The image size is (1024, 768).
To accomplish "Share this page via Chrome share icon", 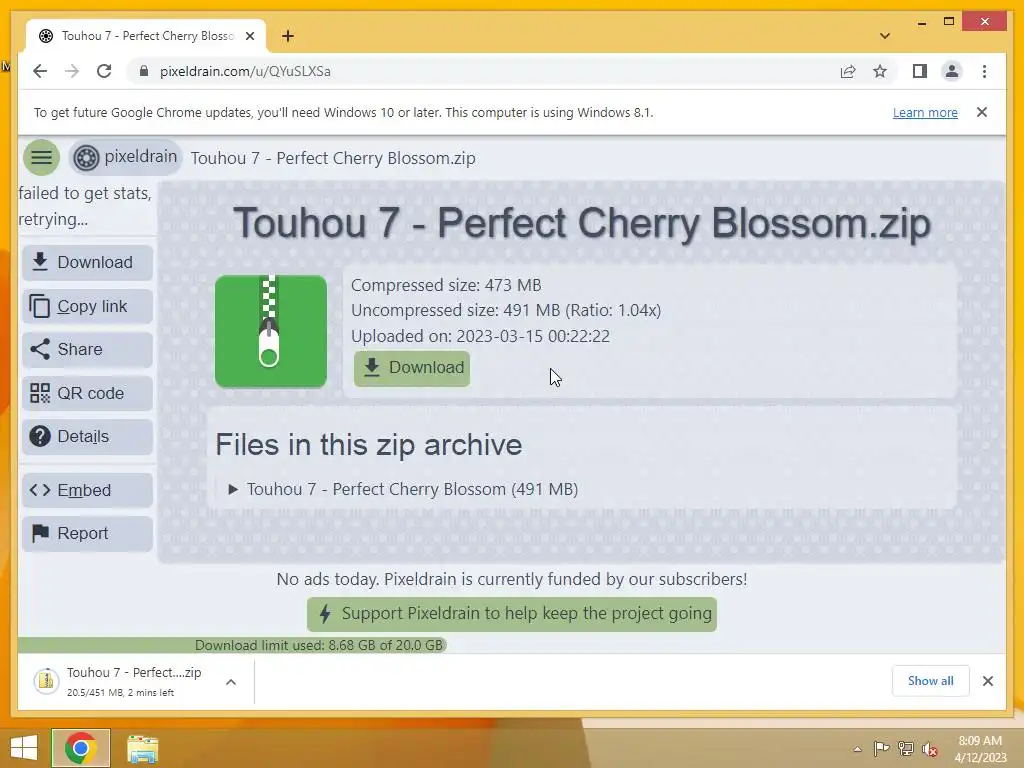I will point(848,71).
